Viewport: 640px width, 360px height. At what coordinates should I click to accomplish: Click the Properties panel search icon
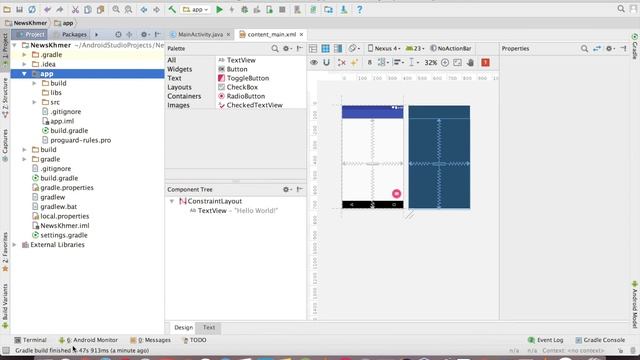pos(584,49)
